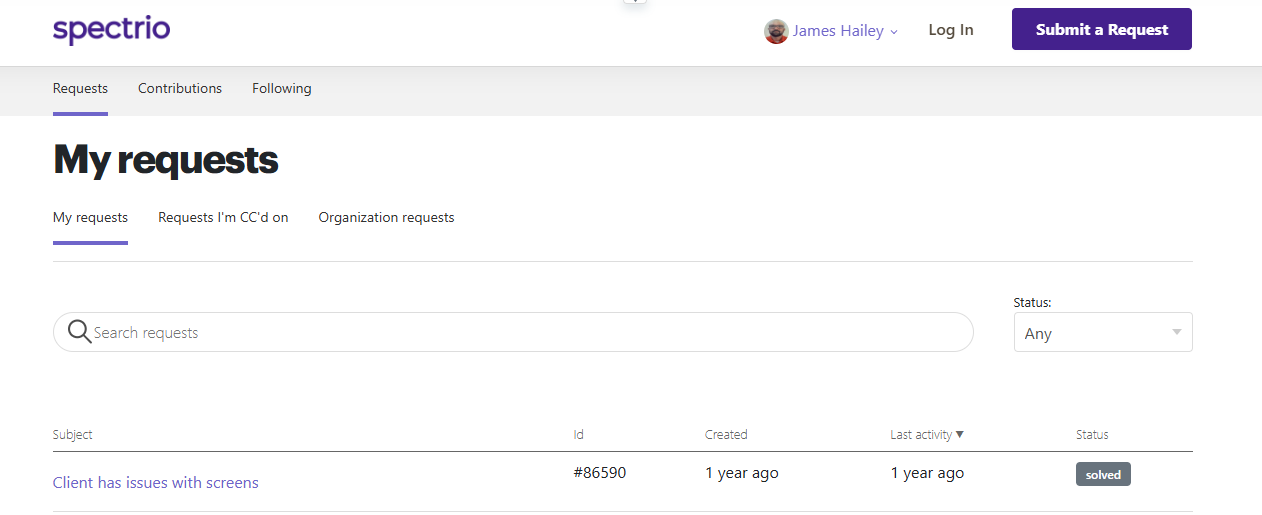Expand the James Hailey user menu chevron
The height and width of the screenshot is (515, 1262).
(894, 32)
